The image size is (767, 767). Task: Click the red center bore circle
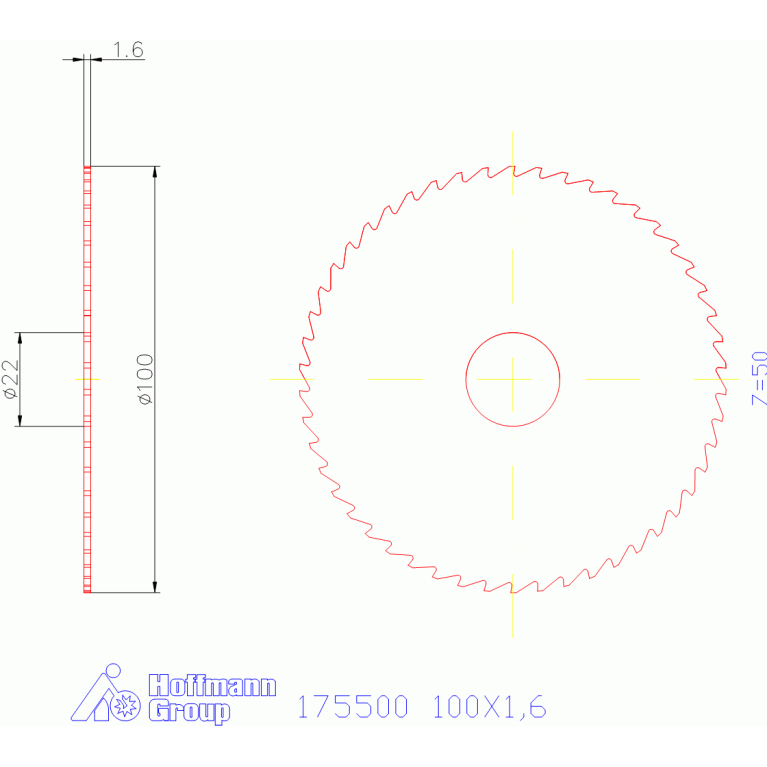pyautogui.click(x=513, y=379)
